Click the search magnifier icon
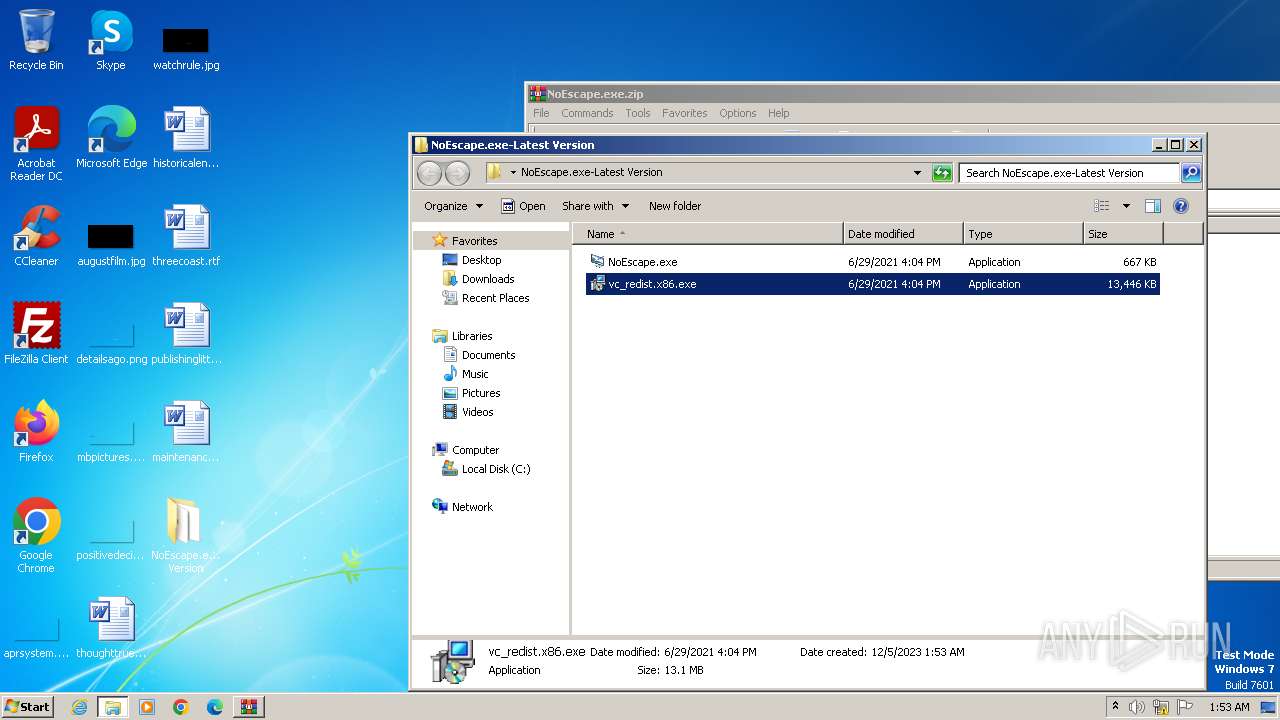 (1190, 173)
